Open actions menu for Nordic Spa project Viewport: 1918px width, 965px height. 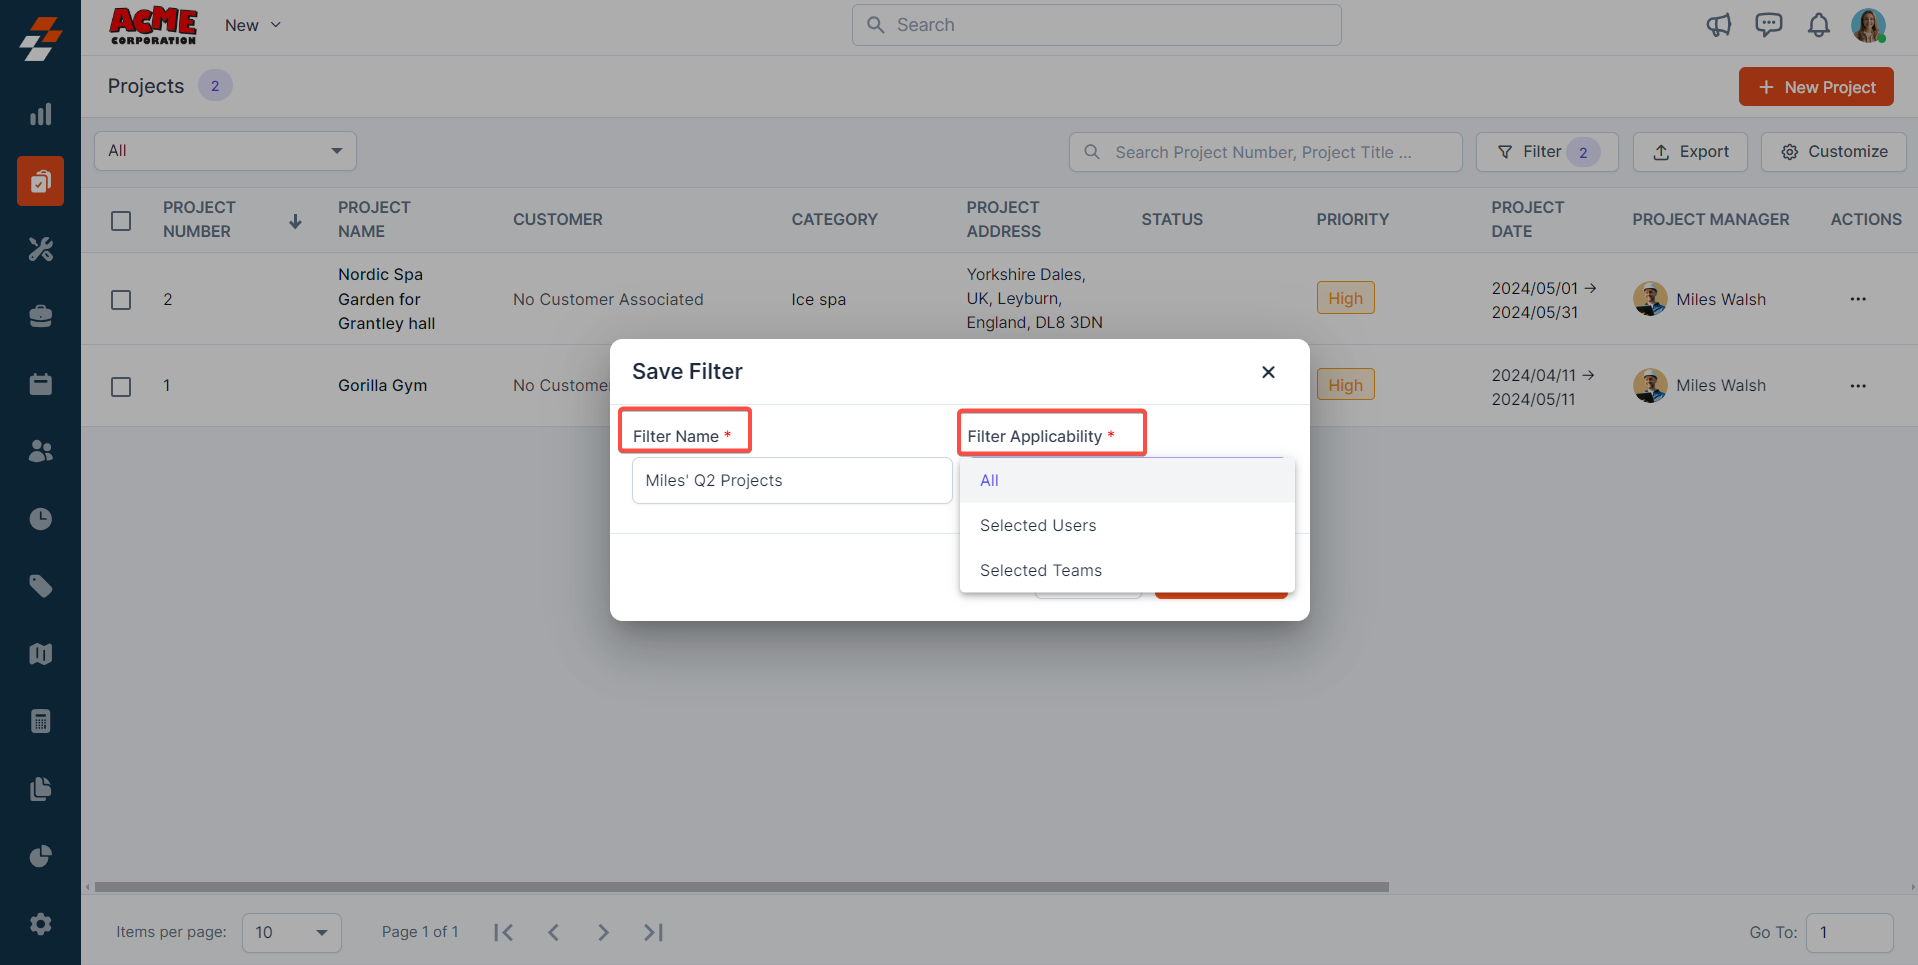coord(1858,299)
